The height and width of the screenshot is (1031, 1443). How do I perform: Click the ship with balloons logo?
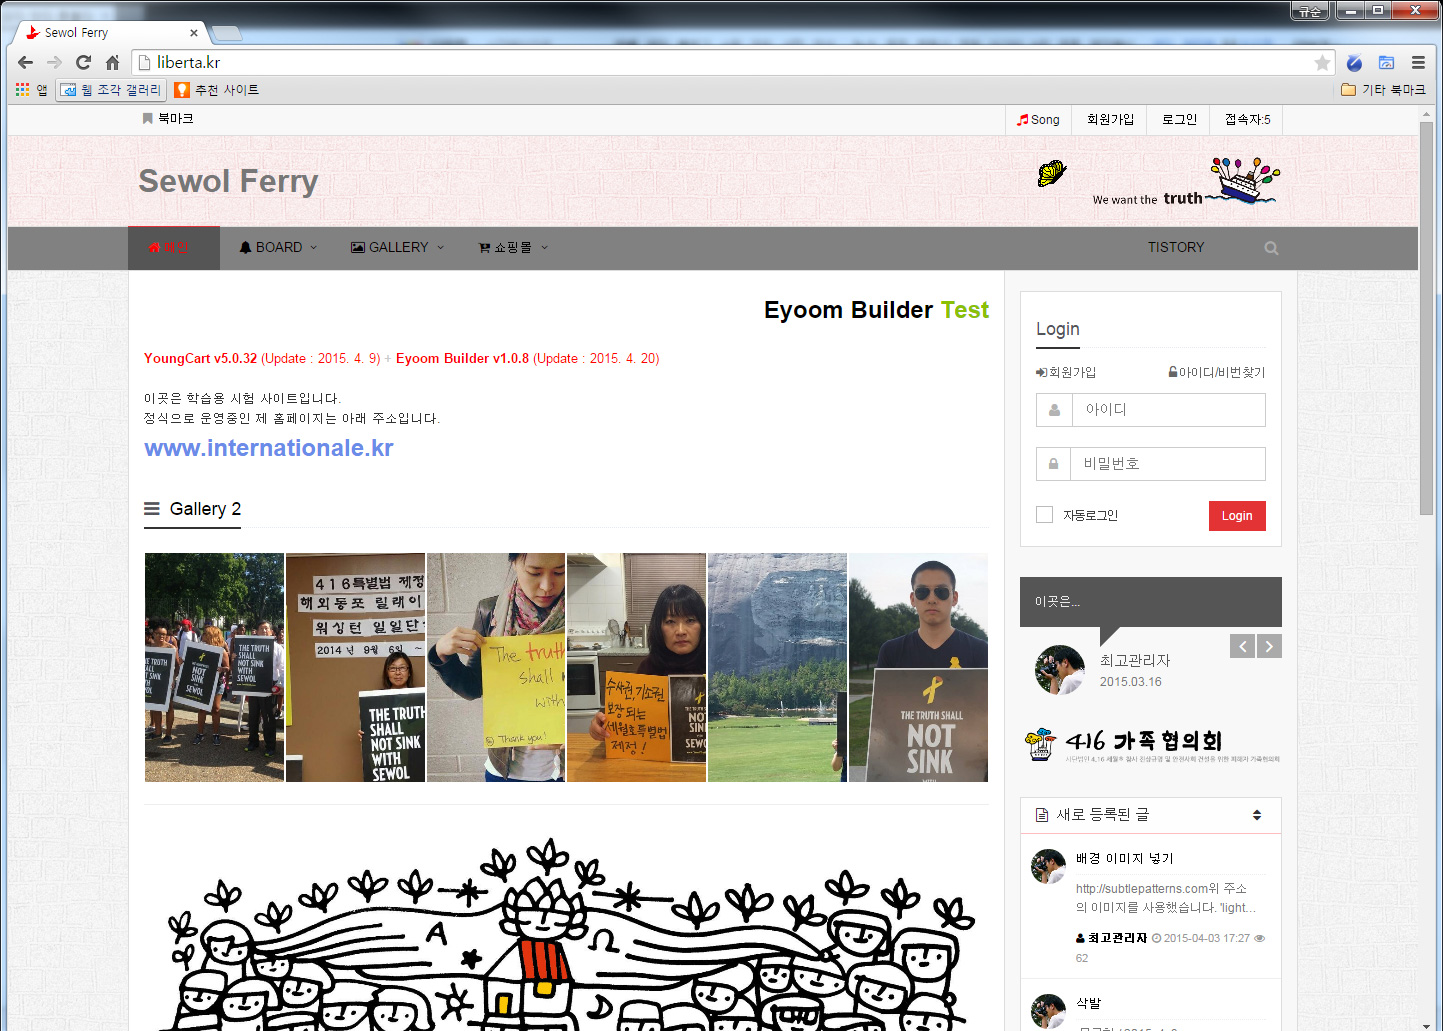click(x=1244, y=181)
